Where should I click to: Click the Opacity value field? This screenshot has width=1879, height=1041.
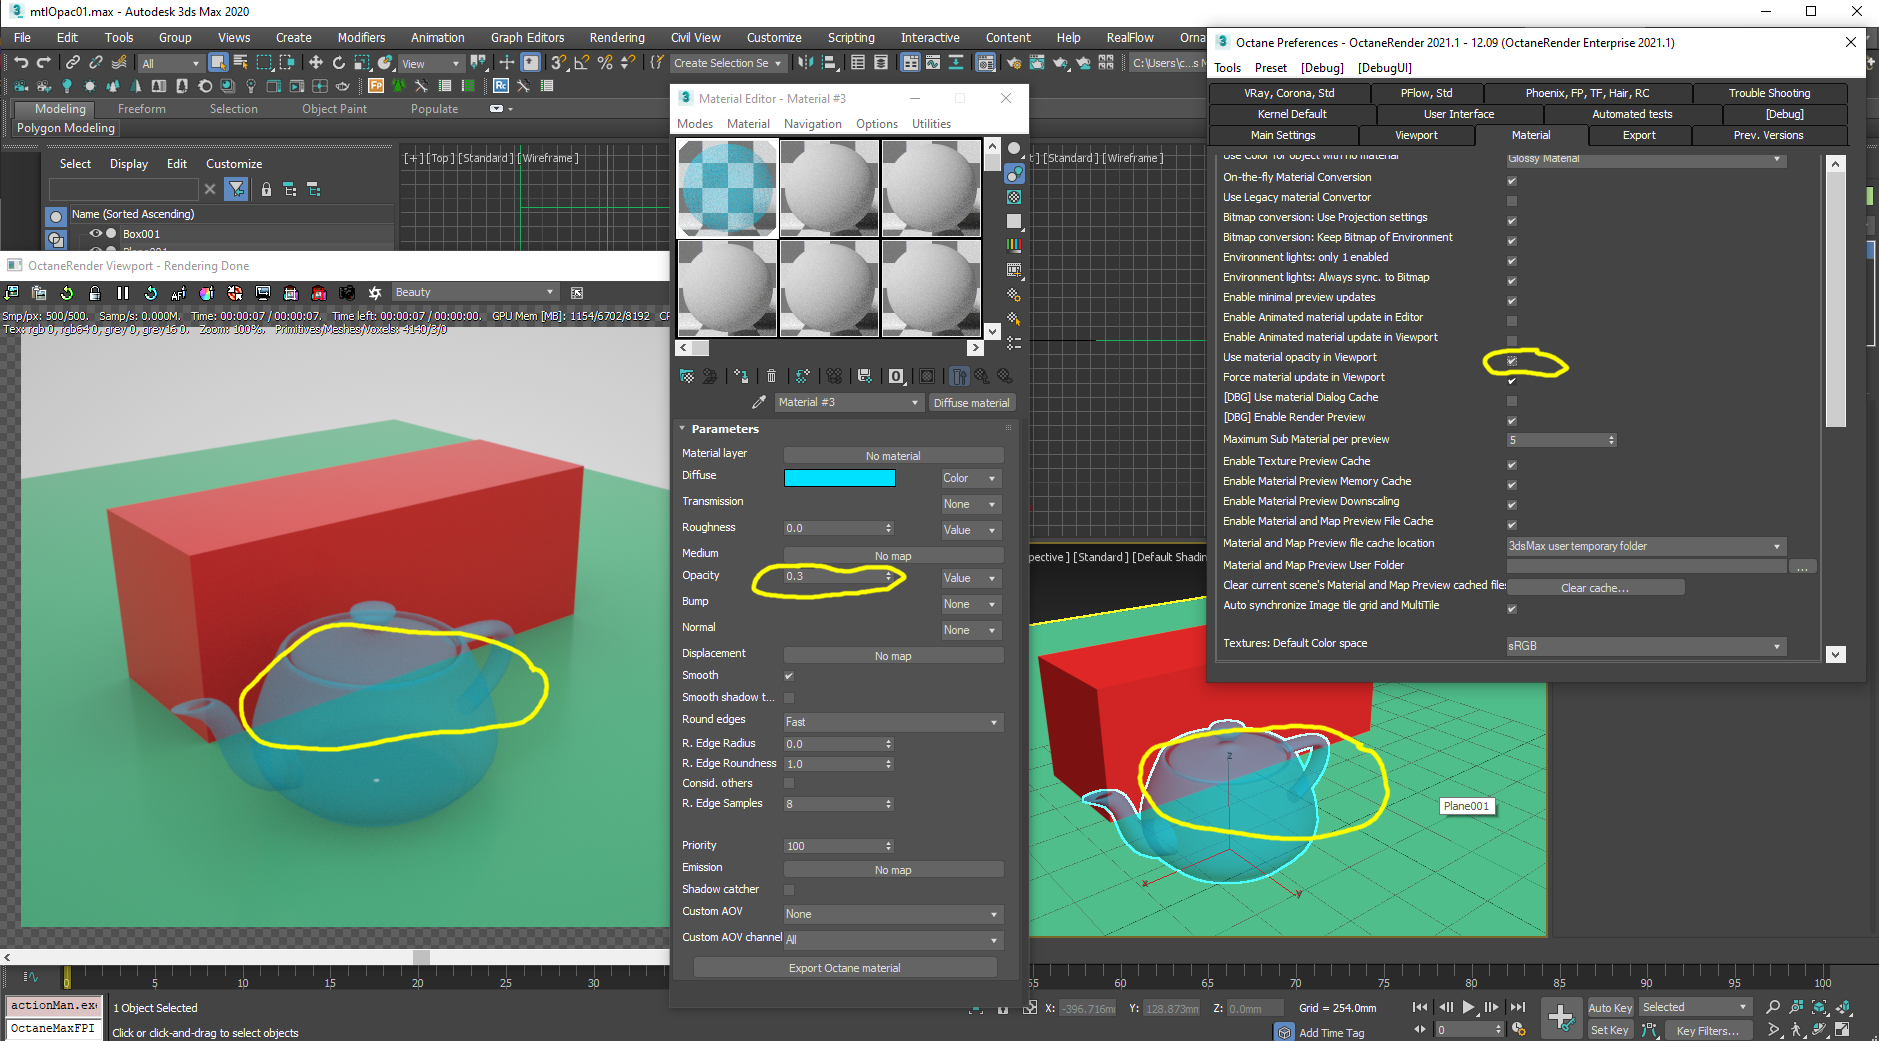pos(833,576)
